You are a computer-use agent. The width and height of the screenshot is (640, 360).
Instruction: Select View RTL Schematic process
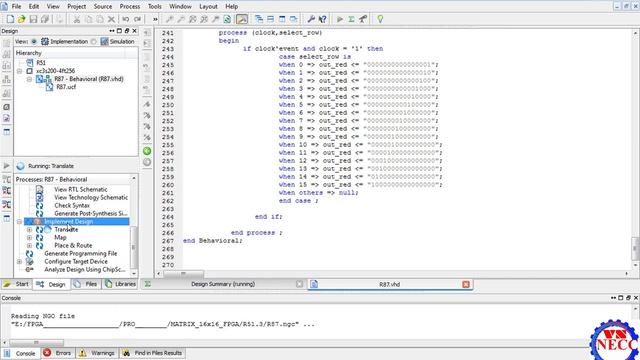tap(81, 189)
